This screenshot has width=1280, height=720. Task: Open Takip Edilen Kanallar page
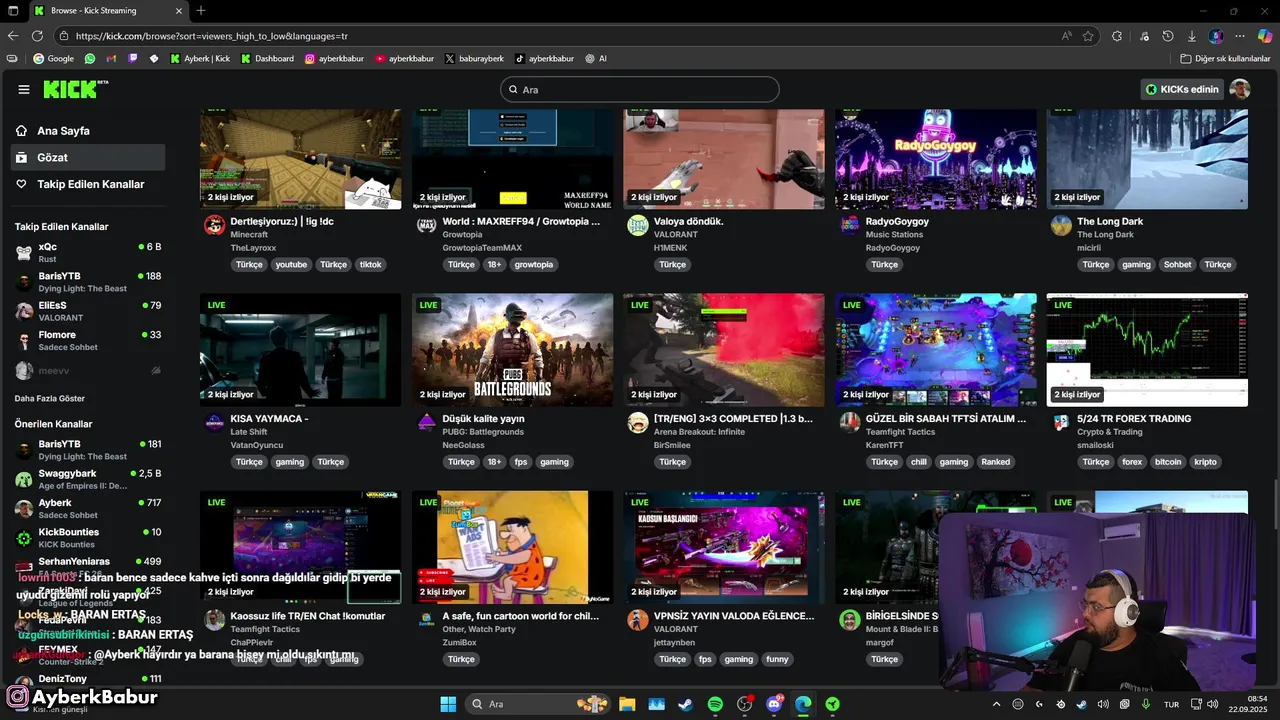88,184
